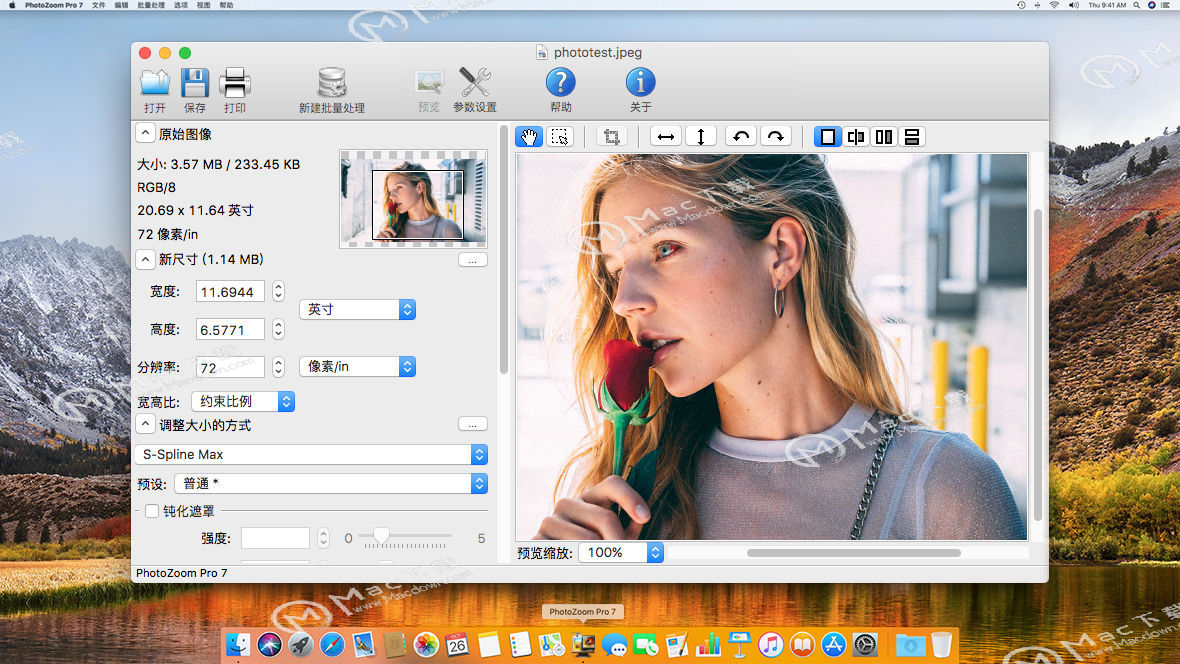Open System Preferences from the Dock
This screenshot has height=664, width=1180.
pos(865,645)
